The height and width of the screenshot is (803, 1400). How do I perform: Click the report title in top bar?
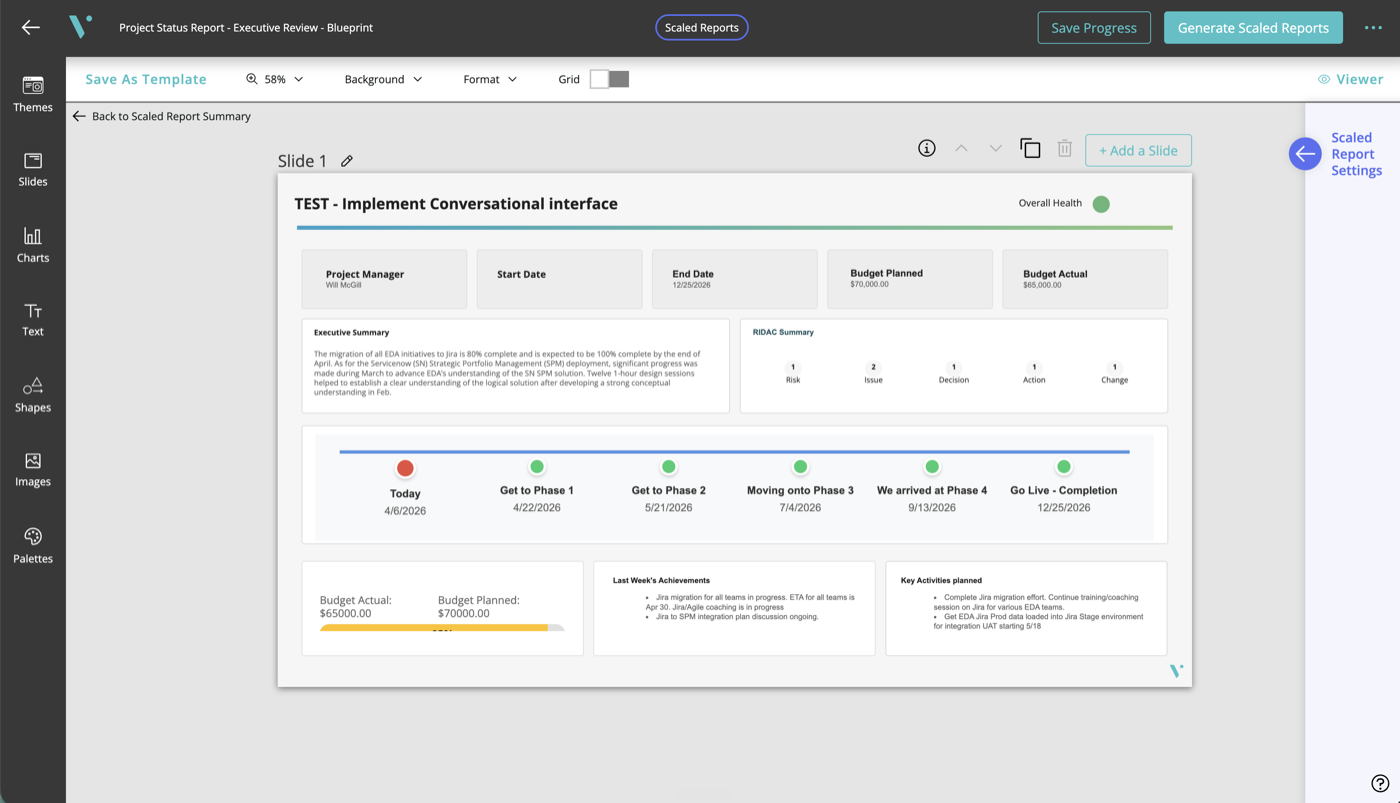pos(246,28)
